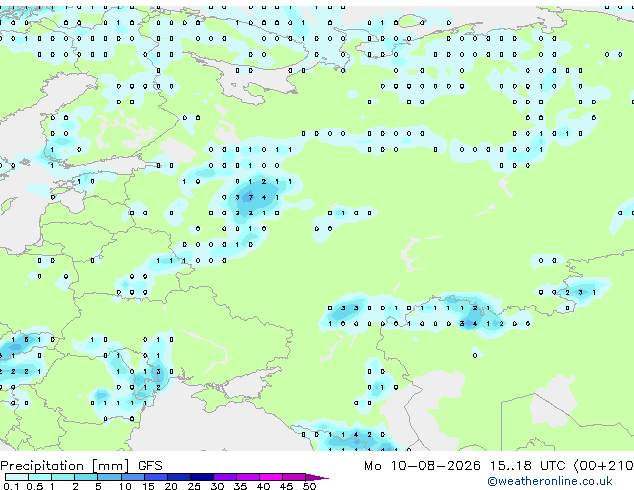Viewport: 634px width, 490px height.
Task: Click the 2–5 mm legend swatch
Action: tap(86, 477)
